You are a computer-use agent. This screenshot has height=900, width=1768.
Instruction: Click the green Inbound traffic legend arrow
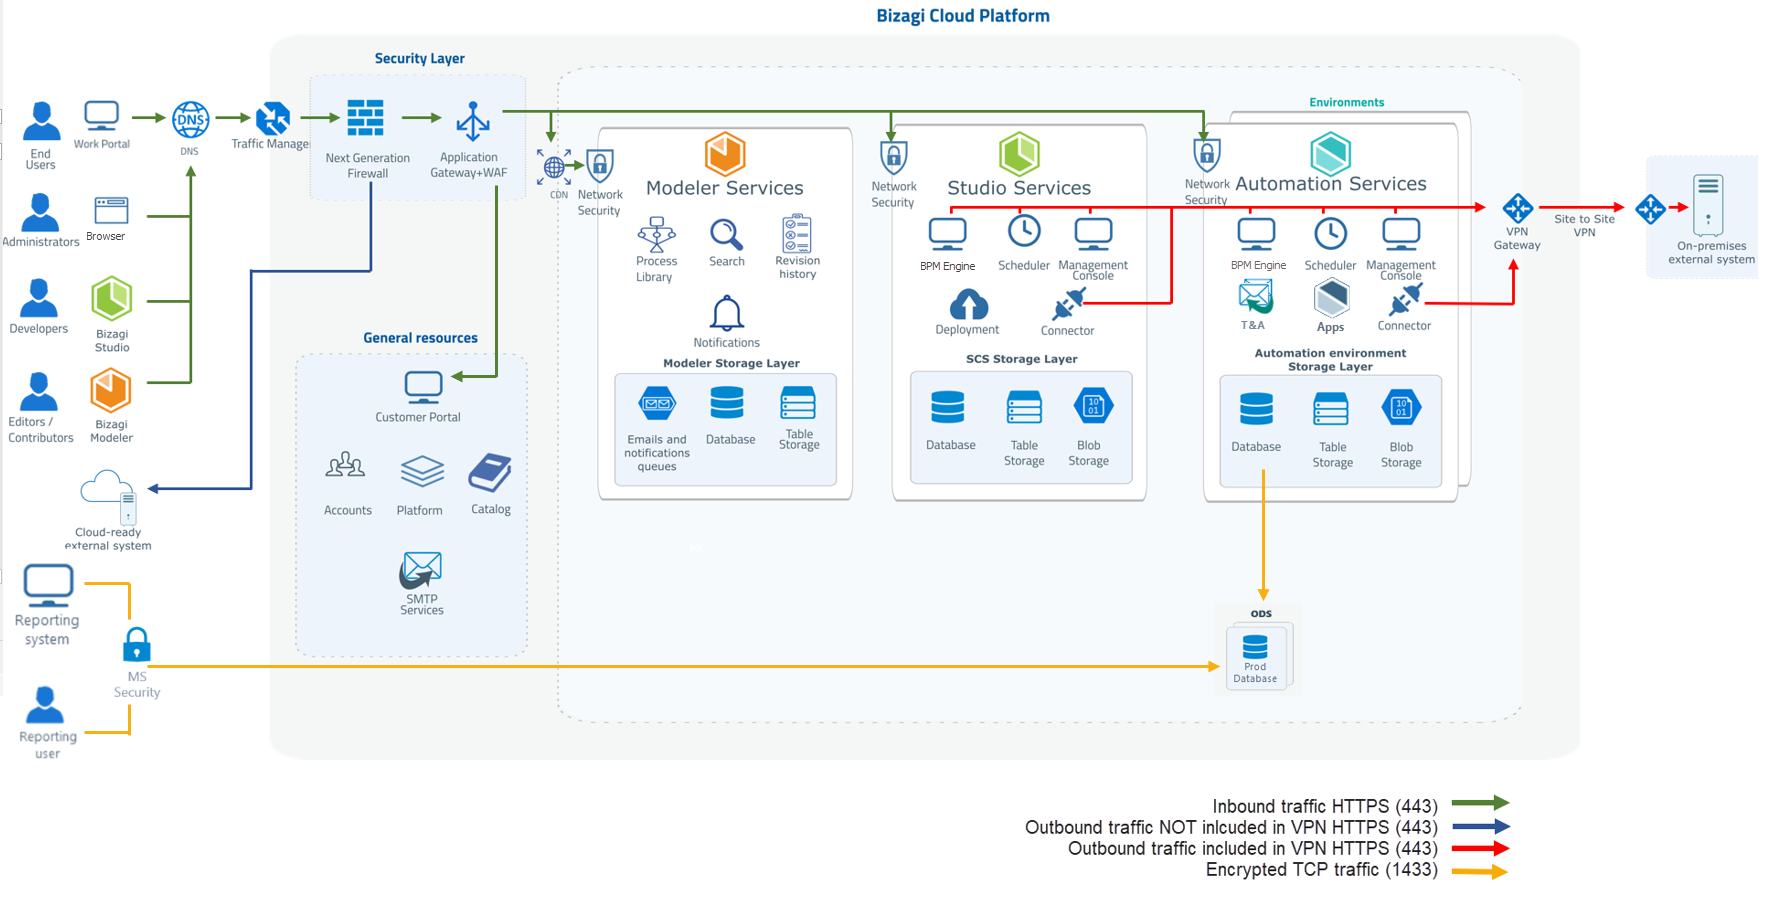point(1479,803)
